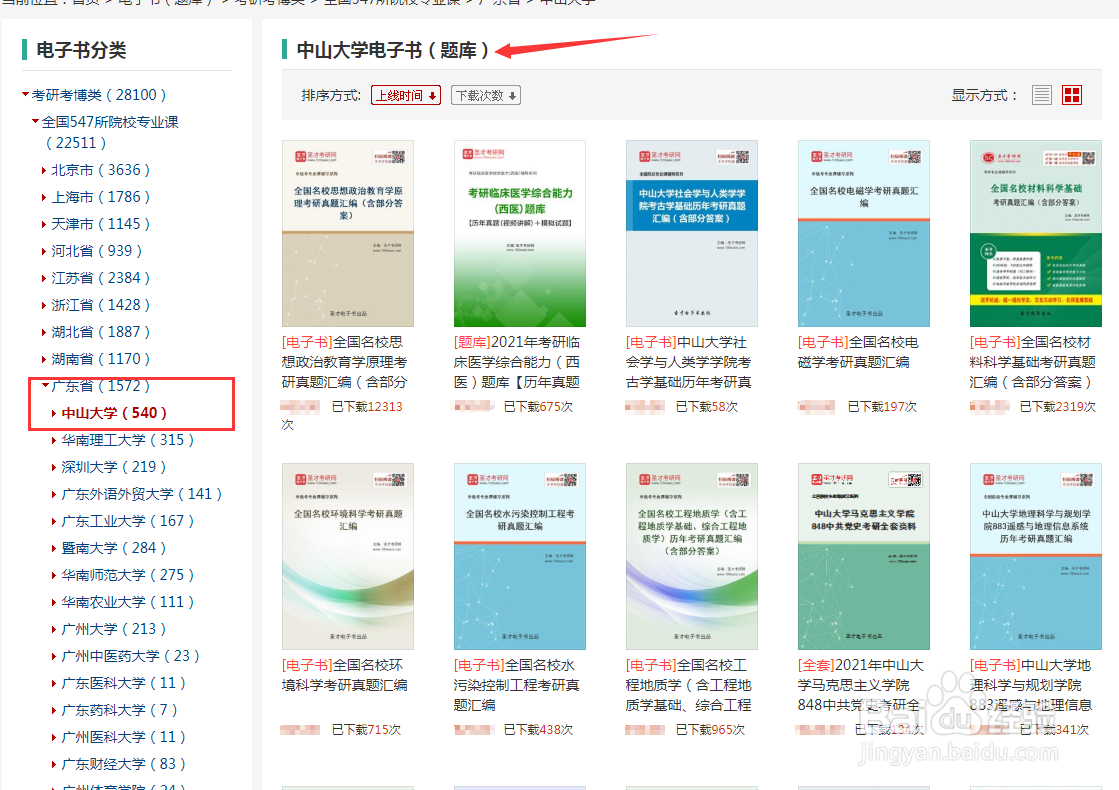Open 全国名校电磁学考研真题汇编 cover
This screenshot has height=790, width=1119.
click(864, 233)
